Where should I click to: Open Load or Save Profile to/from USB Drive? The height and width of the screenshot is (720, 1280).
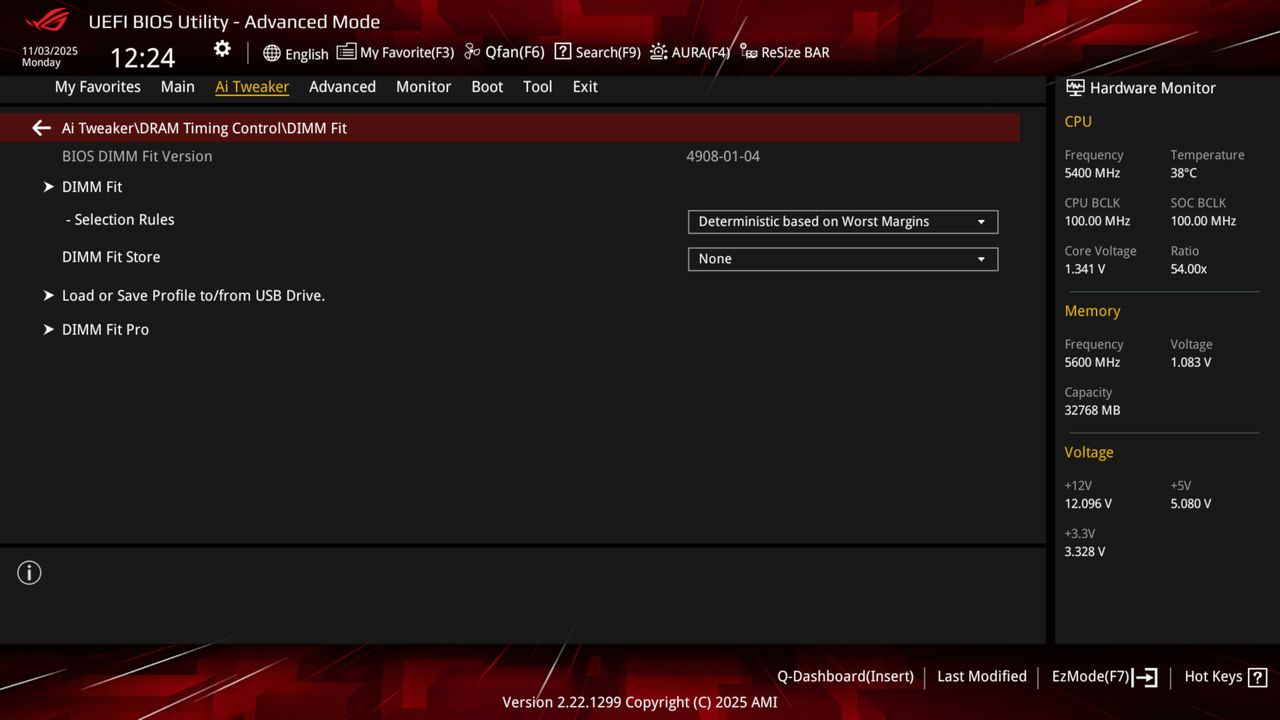point(193,295)
